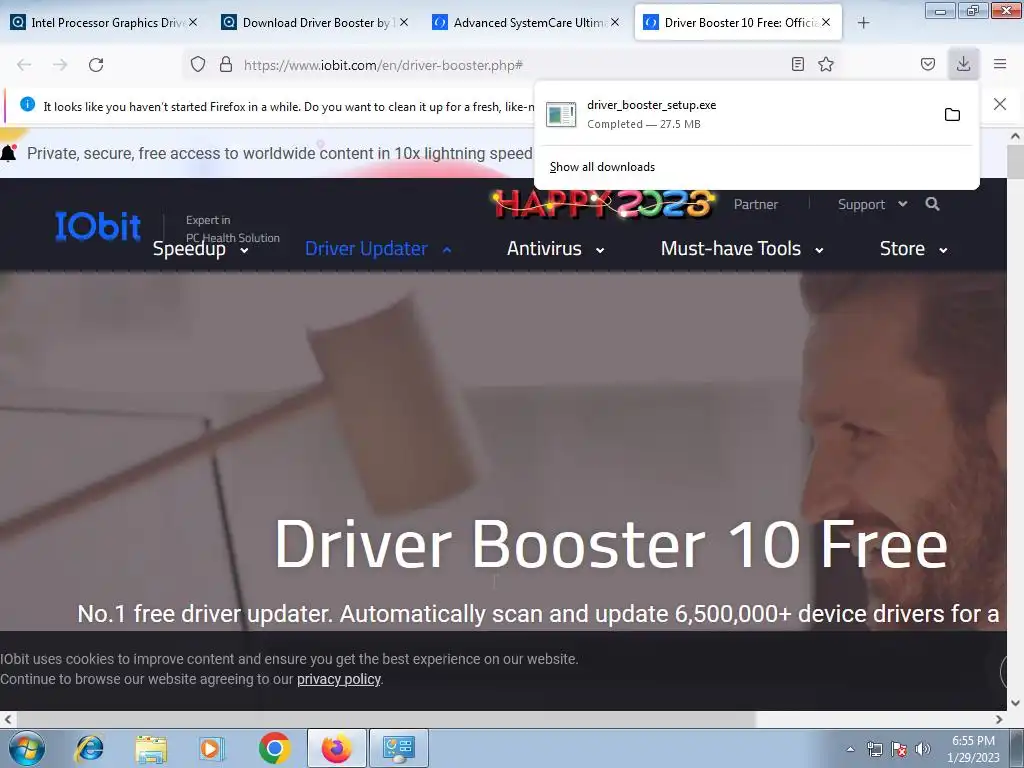Show hidden system tray icons arrow
The width and height of the screenshot is (1024, 768).
[x=850, y=749]
